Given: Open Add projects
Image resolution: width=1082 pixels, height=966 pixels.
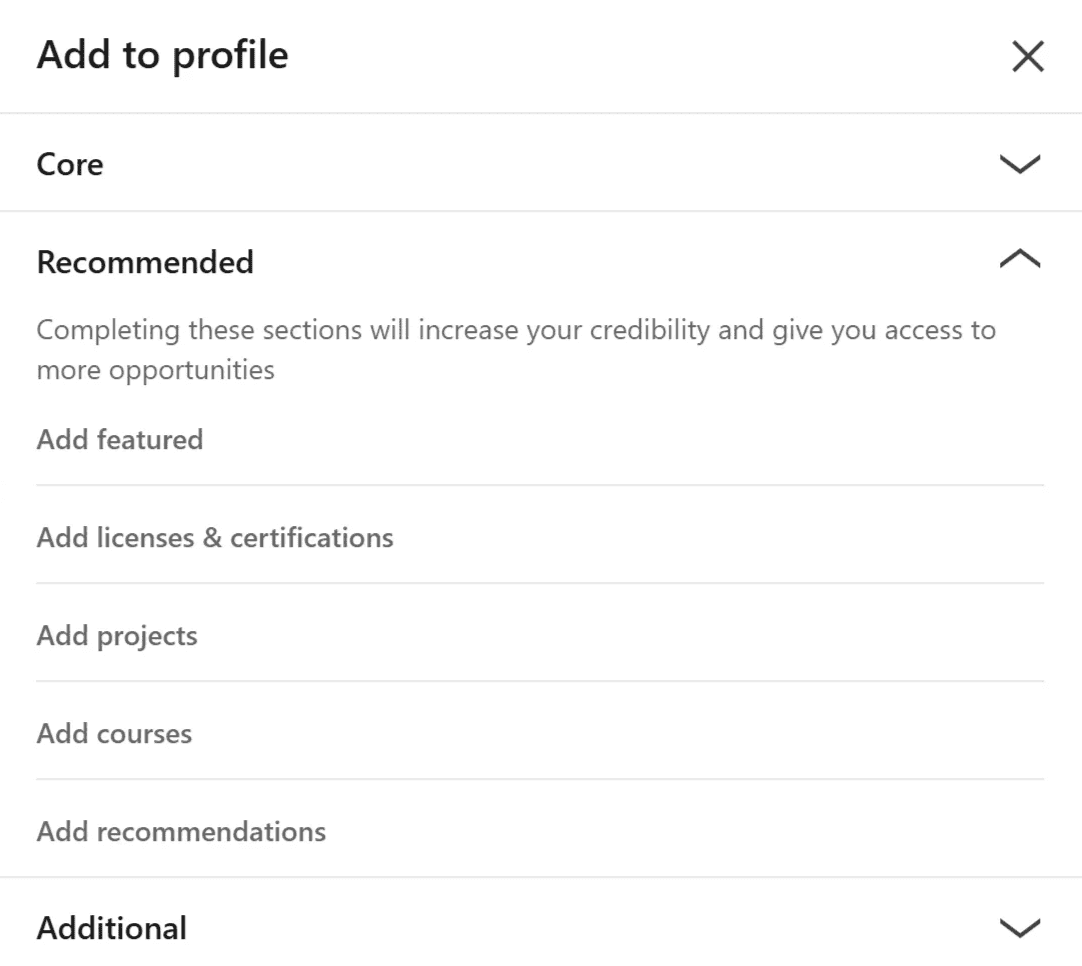Looking at the screenshot, I should 117,636.
